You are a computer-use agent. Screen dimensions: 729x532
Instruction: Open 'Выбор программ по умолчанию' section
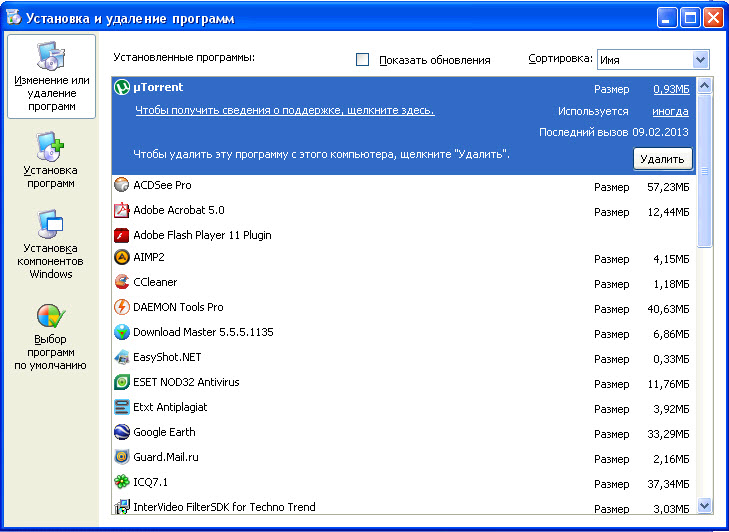coord(51,337)
